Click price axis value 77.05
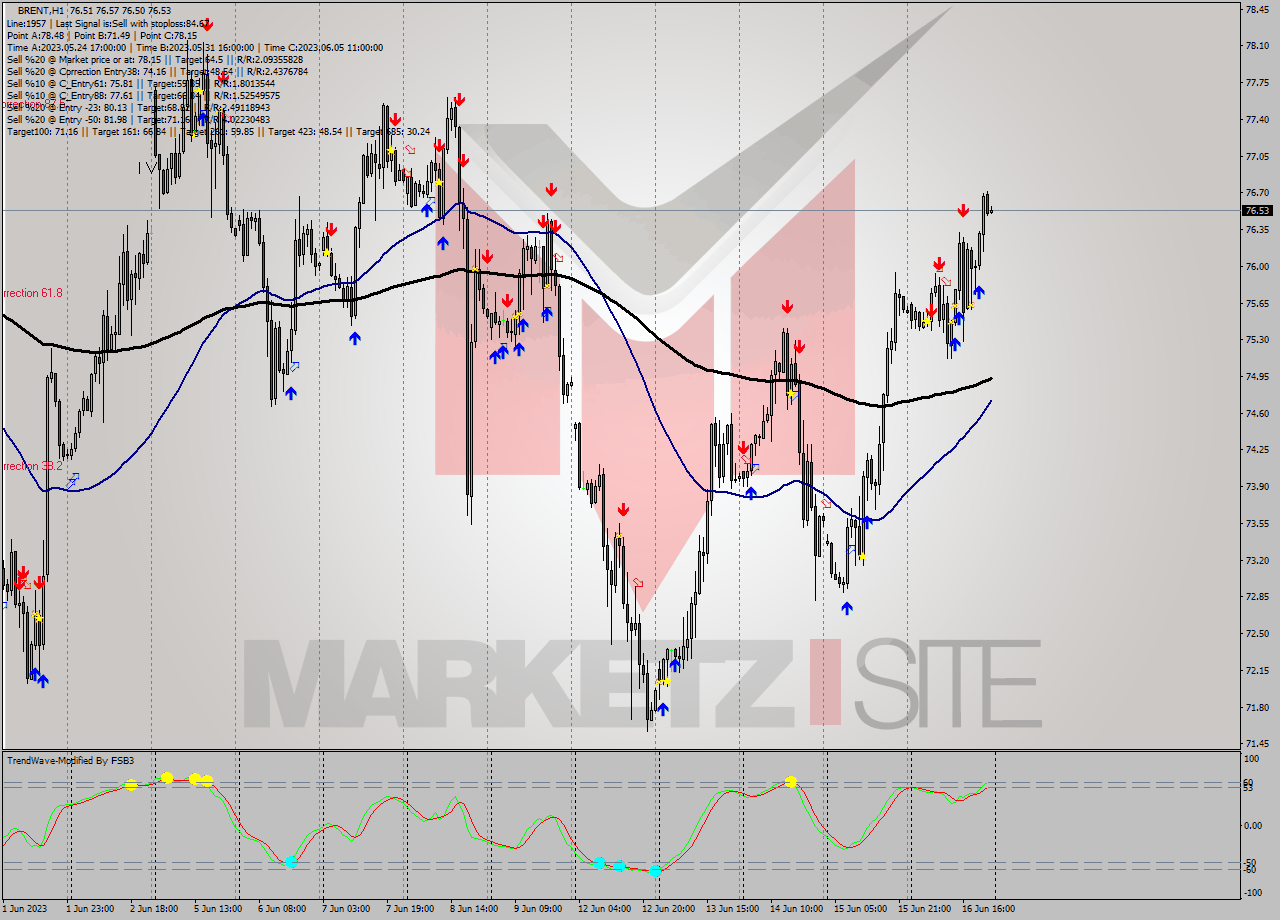The width and height of the screenshot is (1280, 920). [x=1257, y=156]
